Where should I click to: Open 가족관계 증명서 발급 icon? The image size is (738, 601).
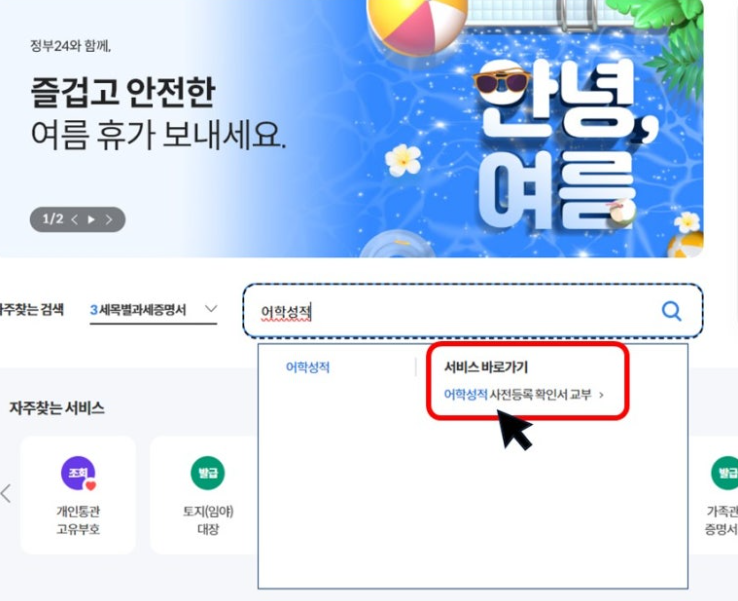point(724,473)
